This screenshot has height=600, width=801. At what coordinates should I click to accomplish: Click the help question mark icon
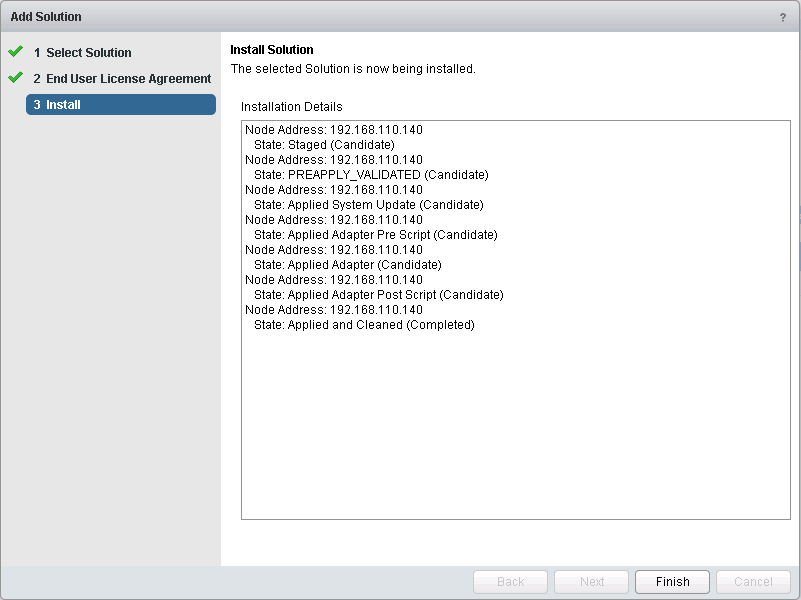[x=782, y=18]
